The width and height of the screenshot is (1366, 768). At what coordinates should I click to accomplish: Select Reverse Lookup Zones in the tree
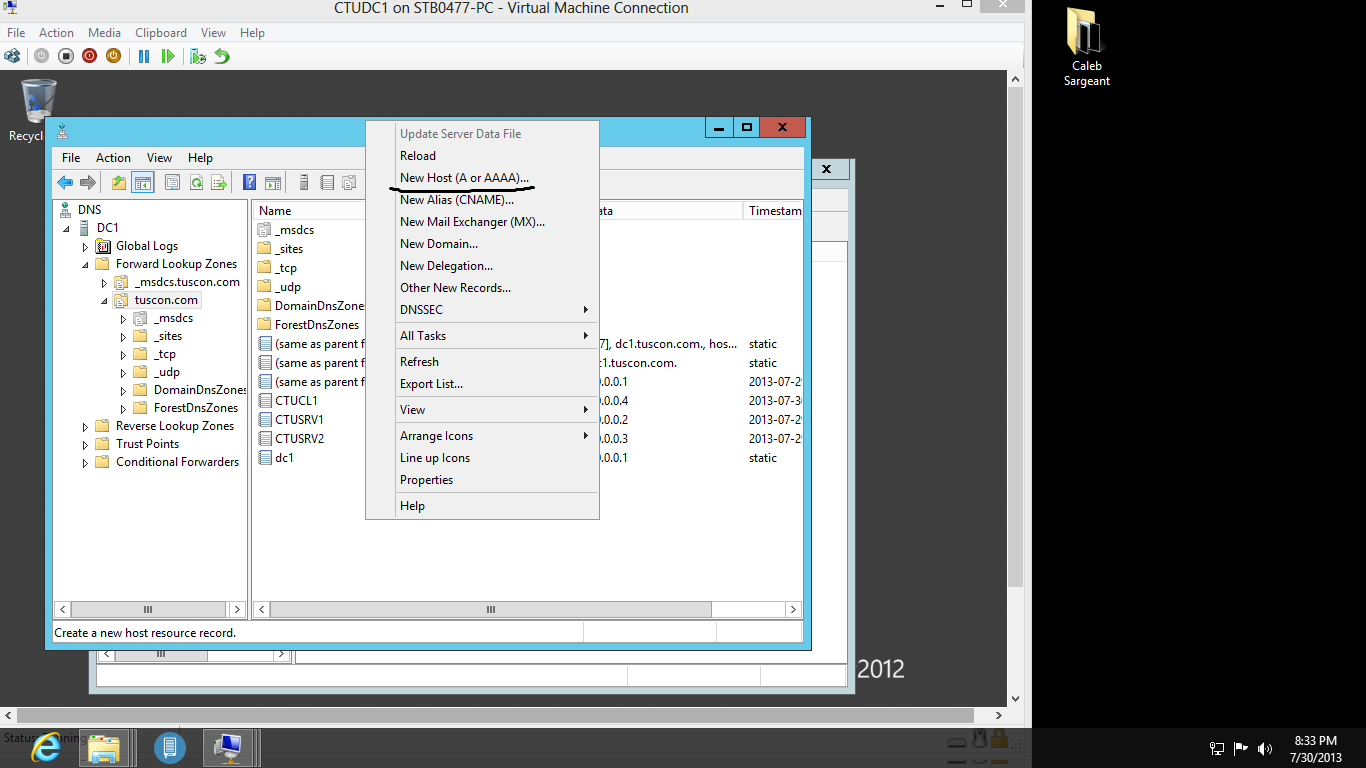[x=175, y=426]
